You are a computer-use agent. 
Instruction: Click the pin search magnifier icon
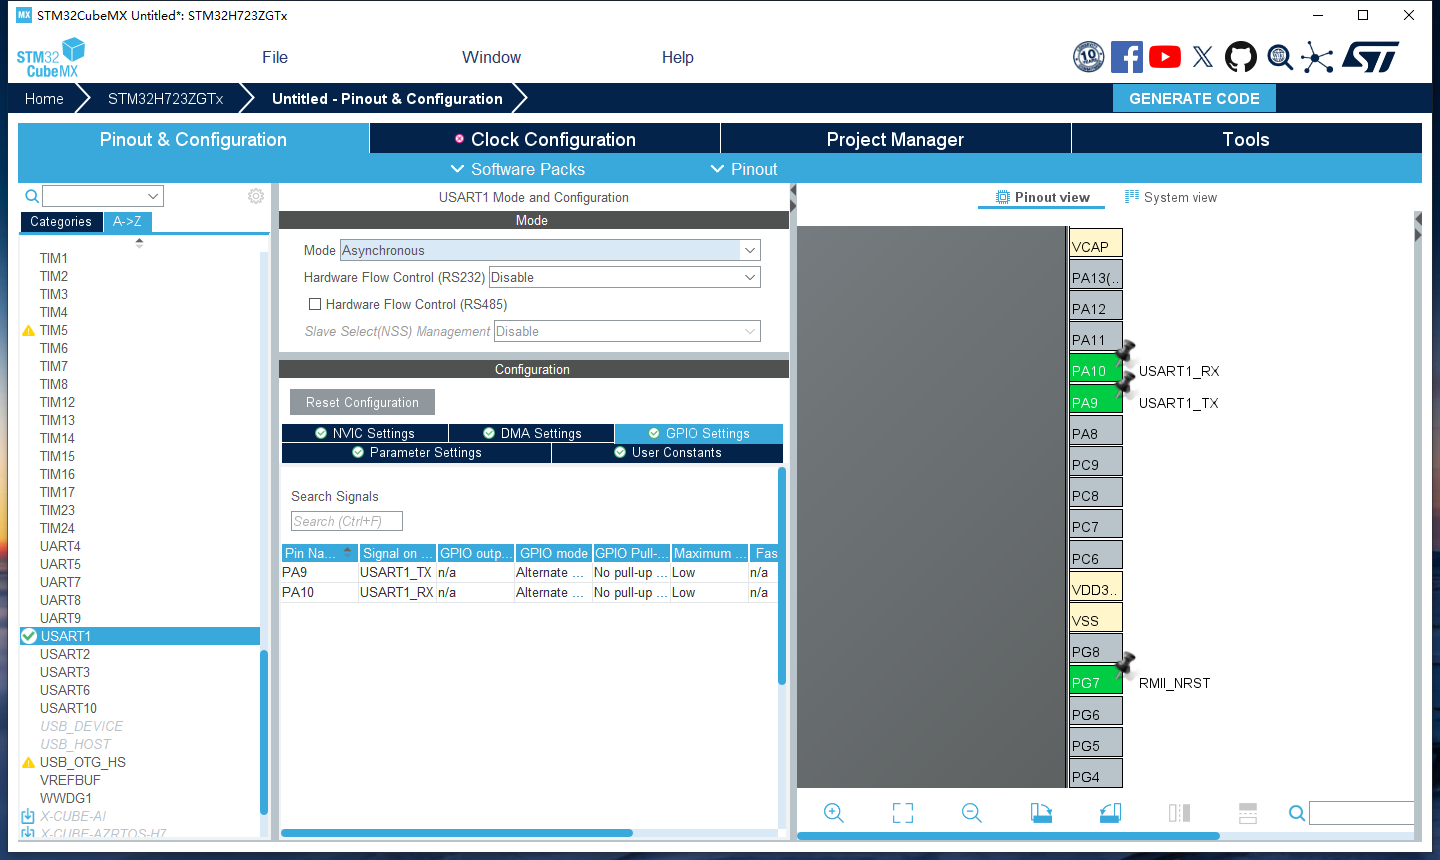[1297, 813]
